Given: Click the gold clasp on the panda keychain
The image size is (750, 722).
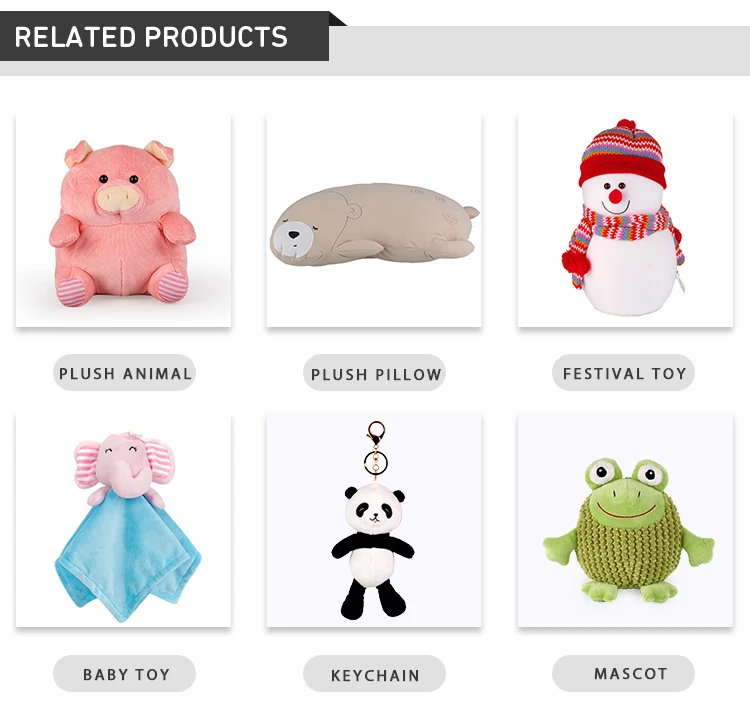Looking at the screenshot, I should (376, 433).
